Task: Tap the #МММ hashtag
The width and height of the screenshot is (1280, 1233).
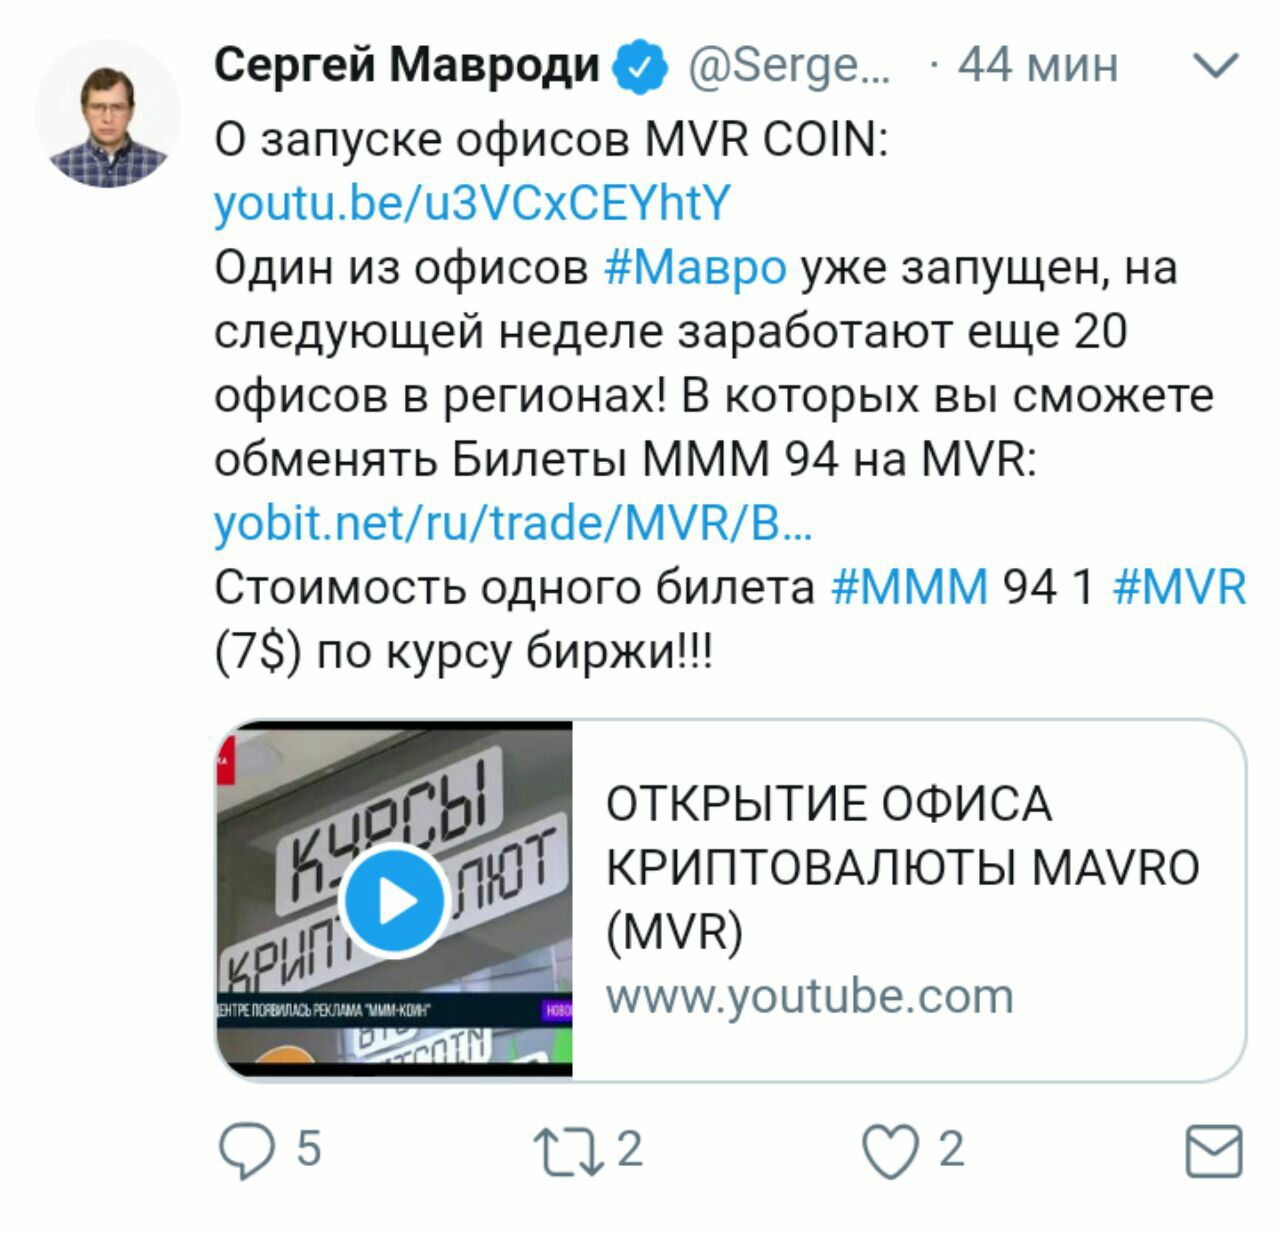Action: [x=909, y=587]
